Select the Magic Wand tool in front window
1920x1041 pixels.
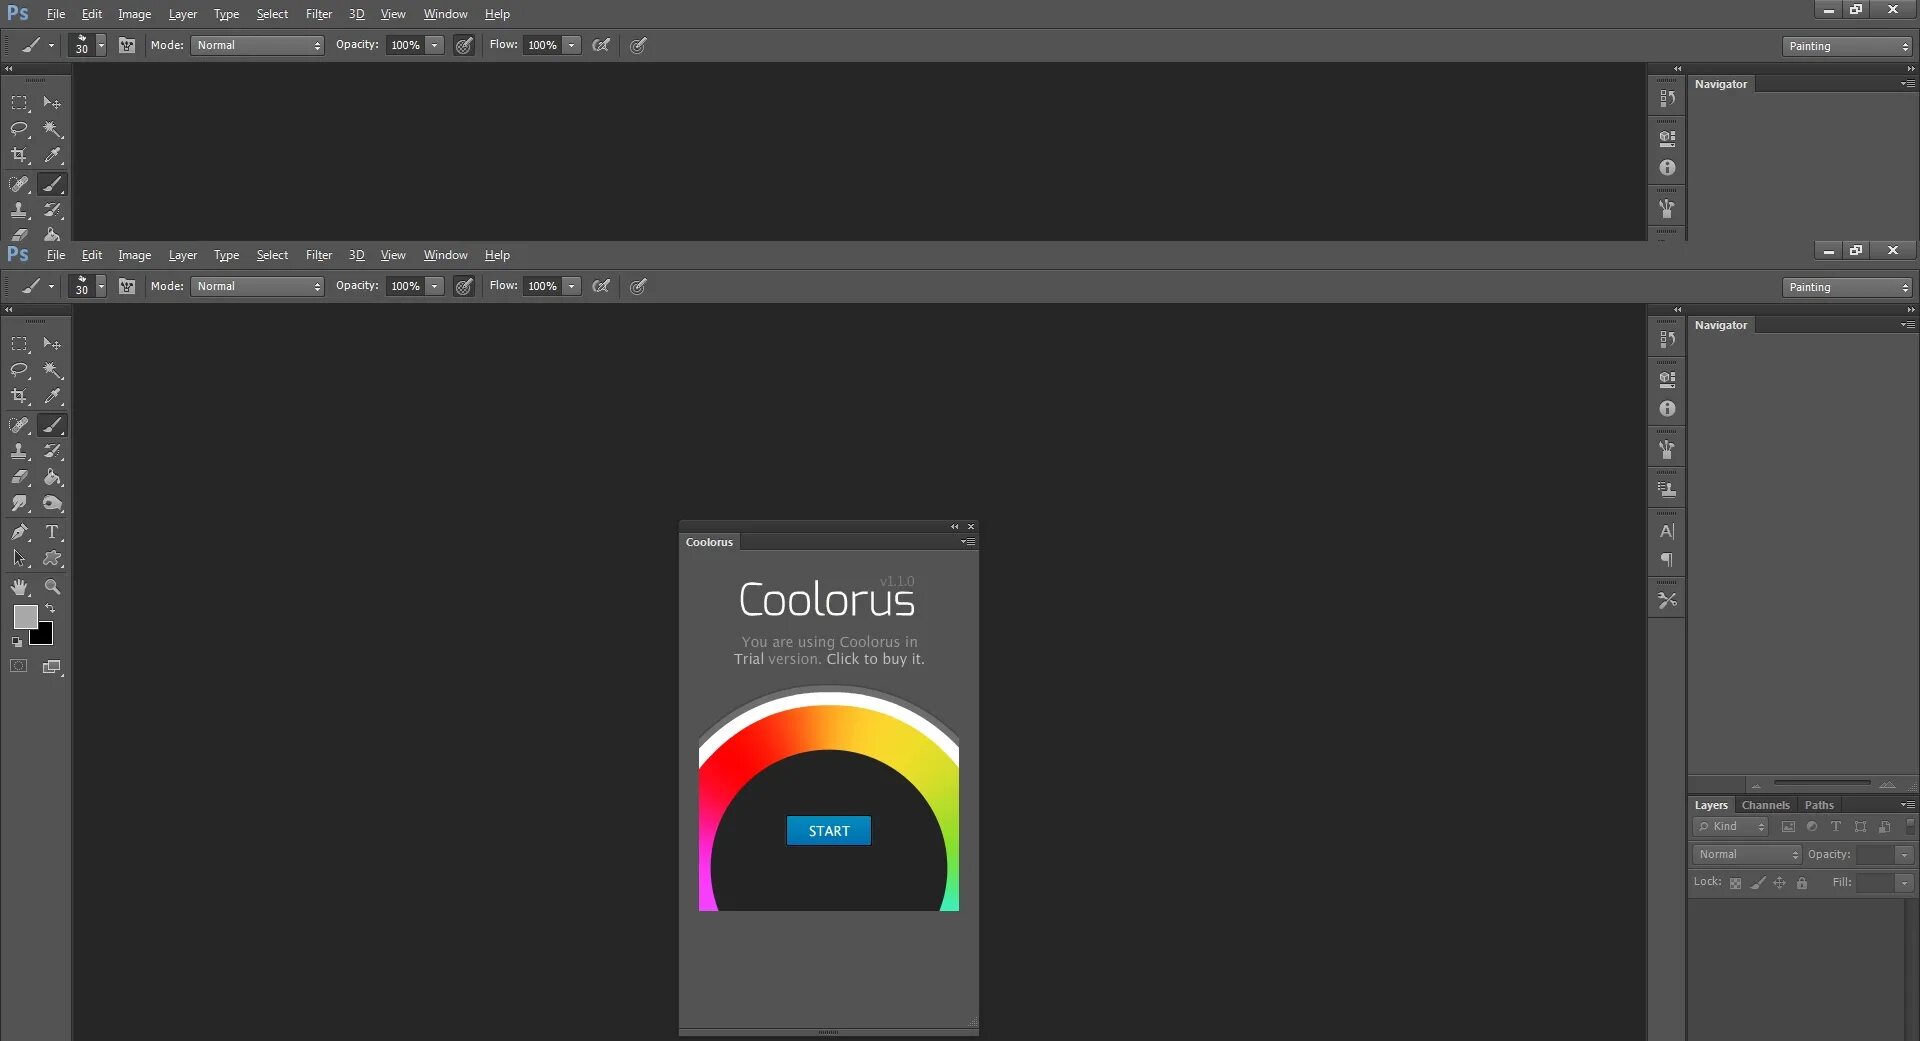[x=52, y=370]
